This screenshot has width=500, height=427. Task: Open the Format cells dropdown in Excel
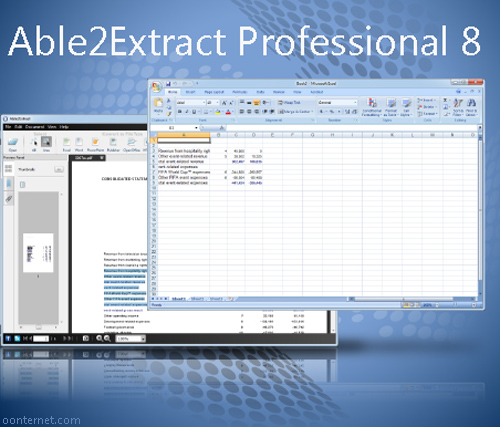(x=427, y=114)
